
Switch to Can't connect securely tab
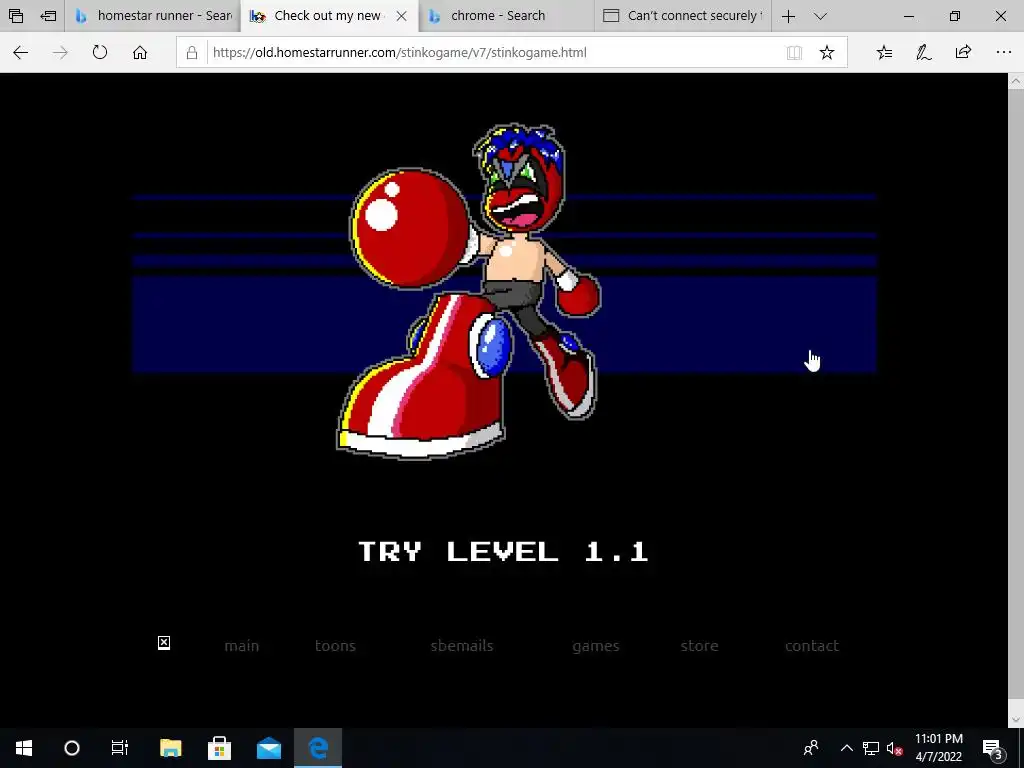pyautogui.click(x=682, y=16)
